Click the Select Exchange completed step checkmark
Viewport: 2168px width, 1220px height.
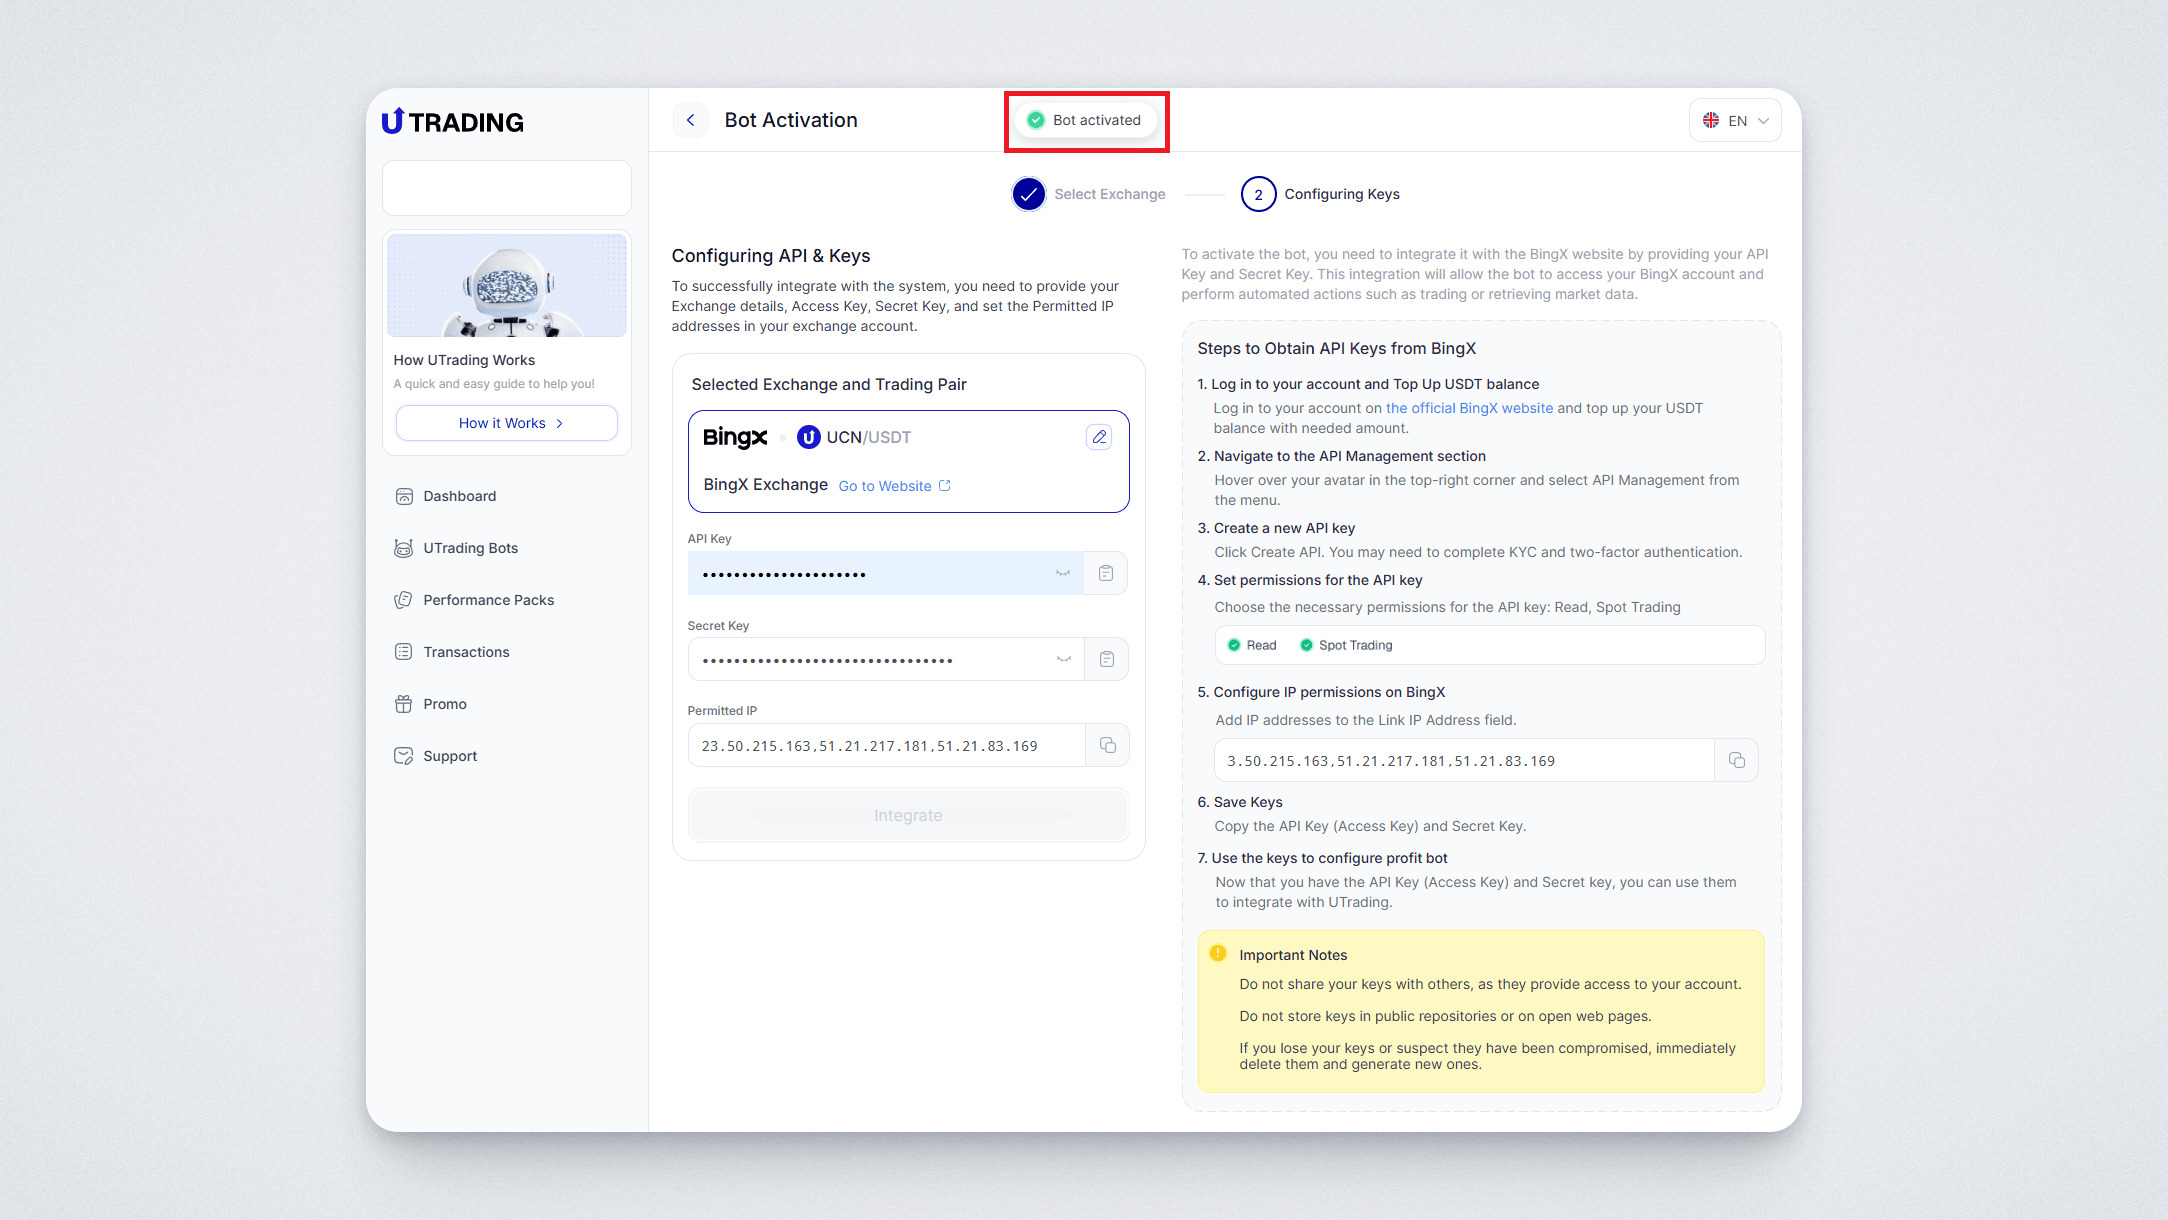(1028, 194)
